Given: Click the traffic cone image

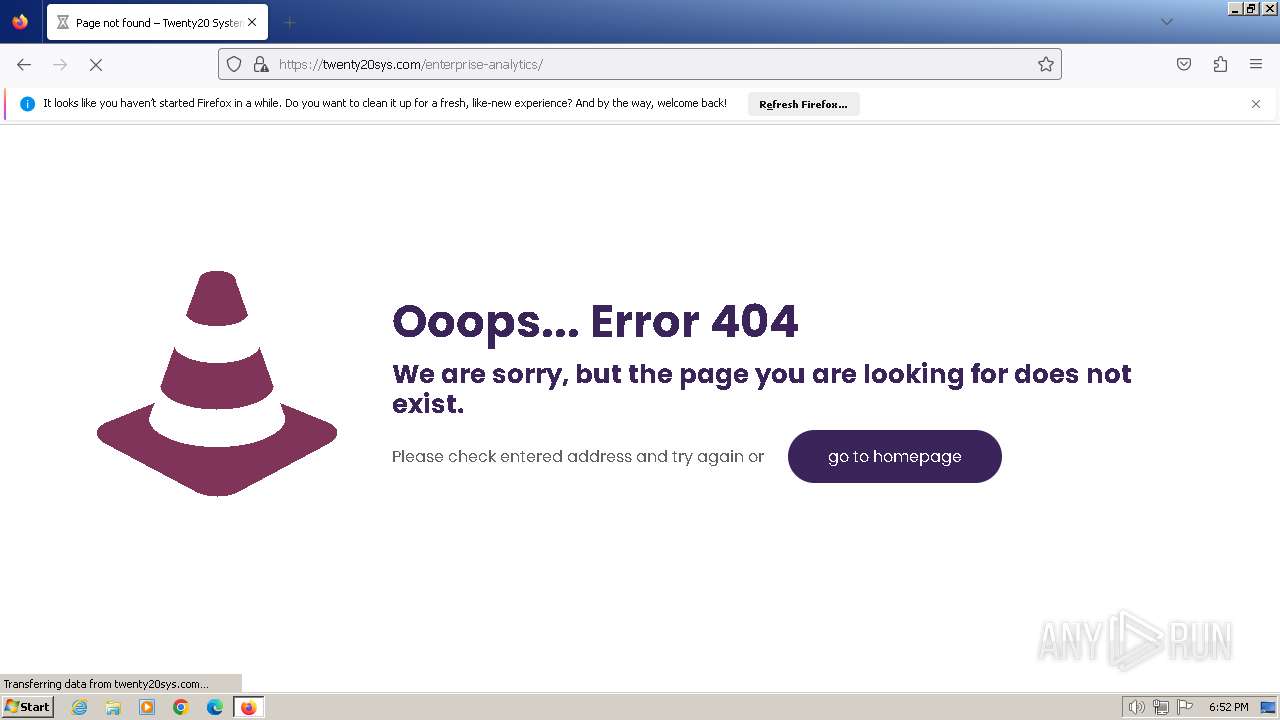Looking at the screenshot, I should 217,383.
